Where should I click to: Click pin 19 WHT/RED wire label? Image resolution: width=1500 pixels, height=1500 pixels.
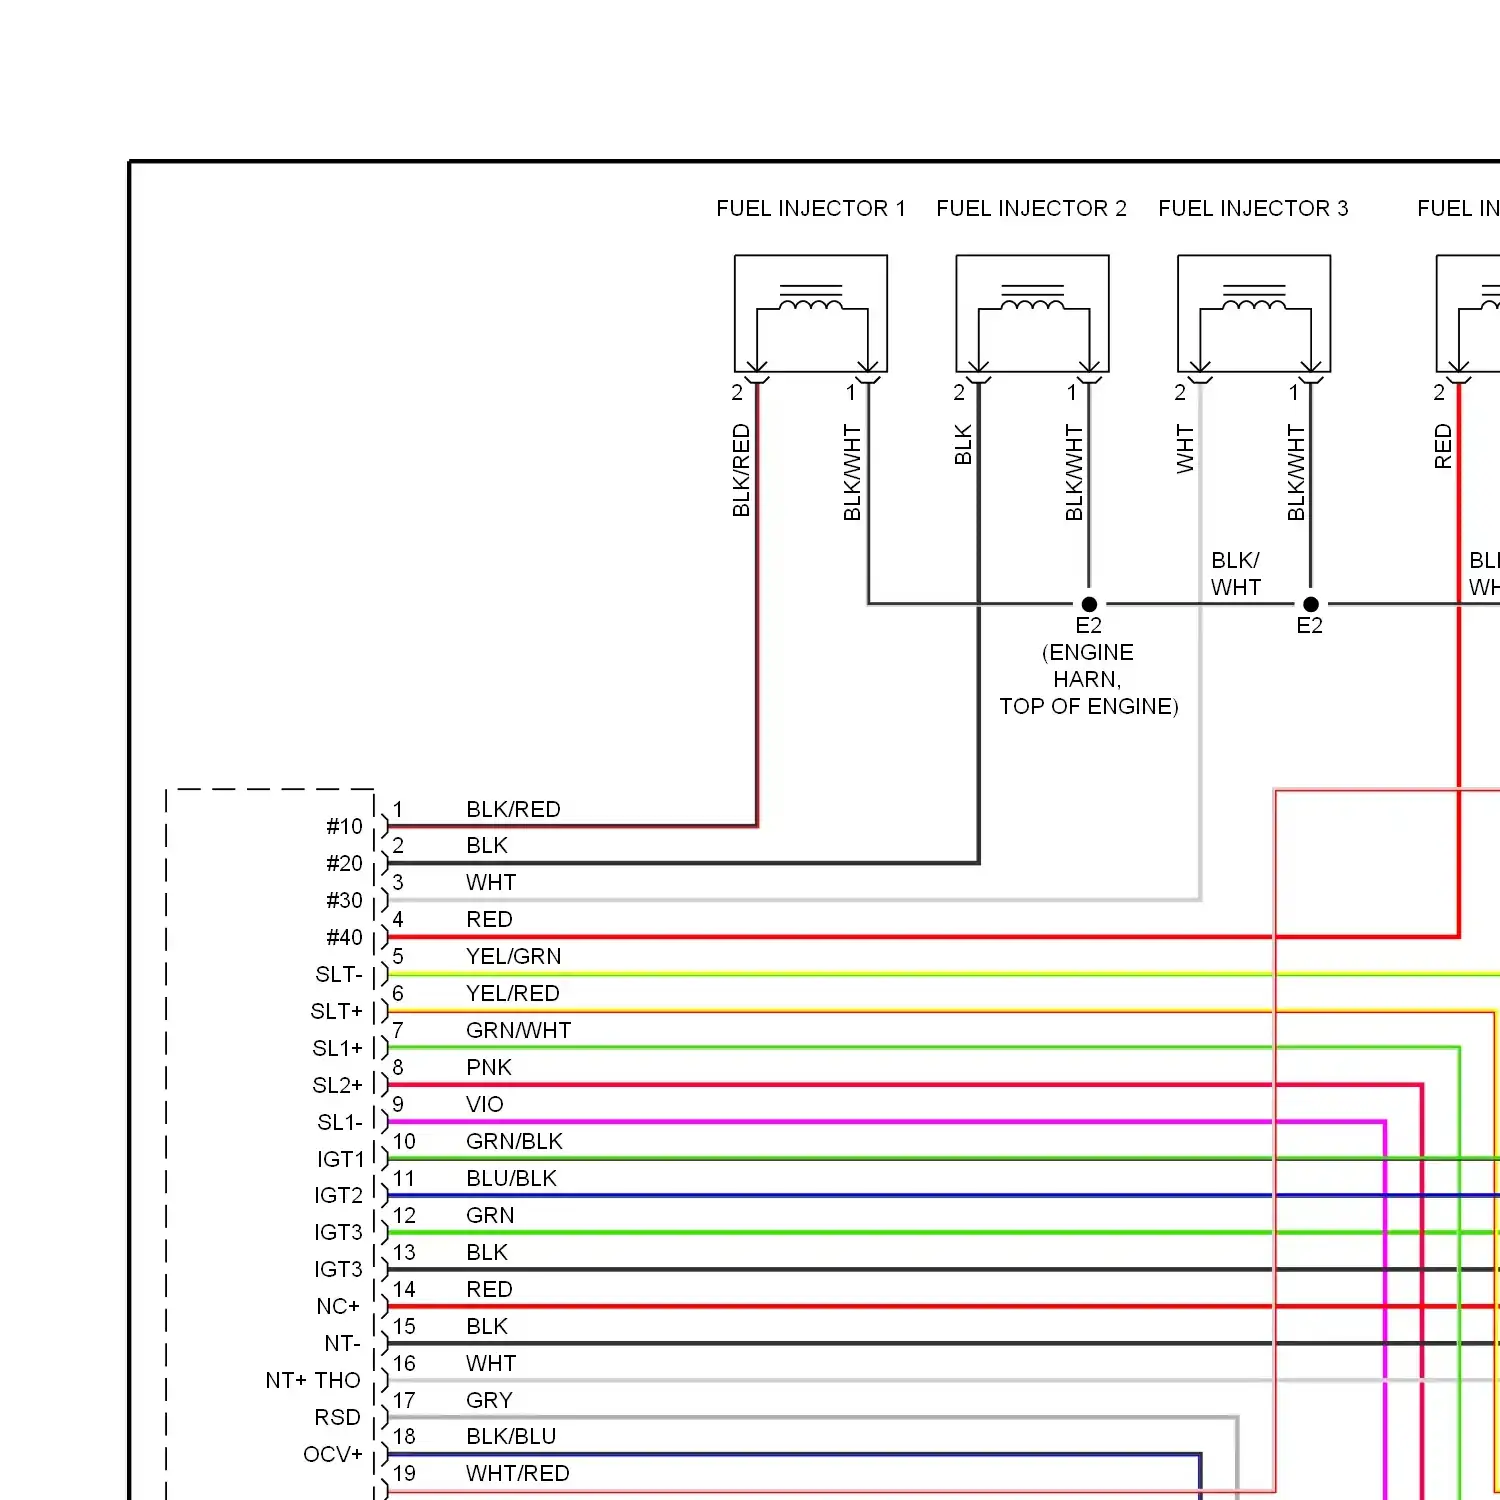click(517, 1473)
